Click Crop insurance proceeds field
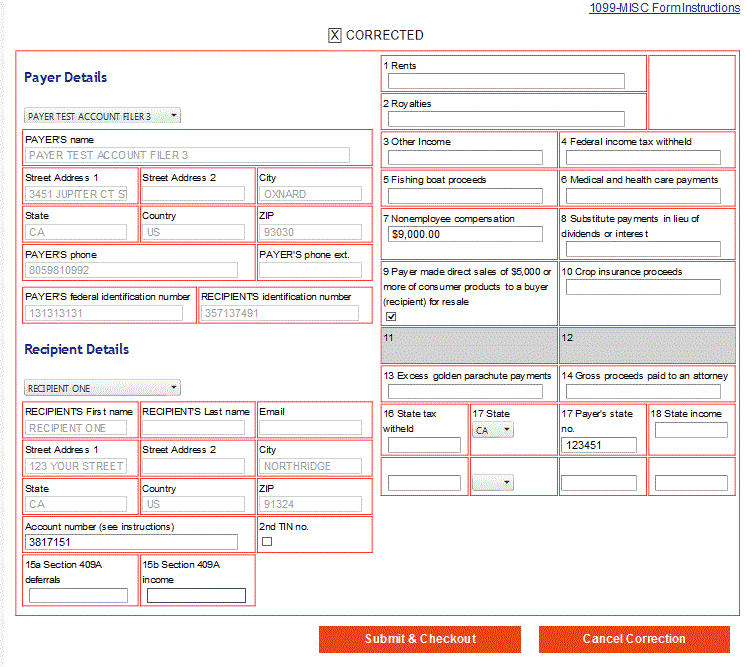Viewport: 747px width, 667px height. click(643, 287)
